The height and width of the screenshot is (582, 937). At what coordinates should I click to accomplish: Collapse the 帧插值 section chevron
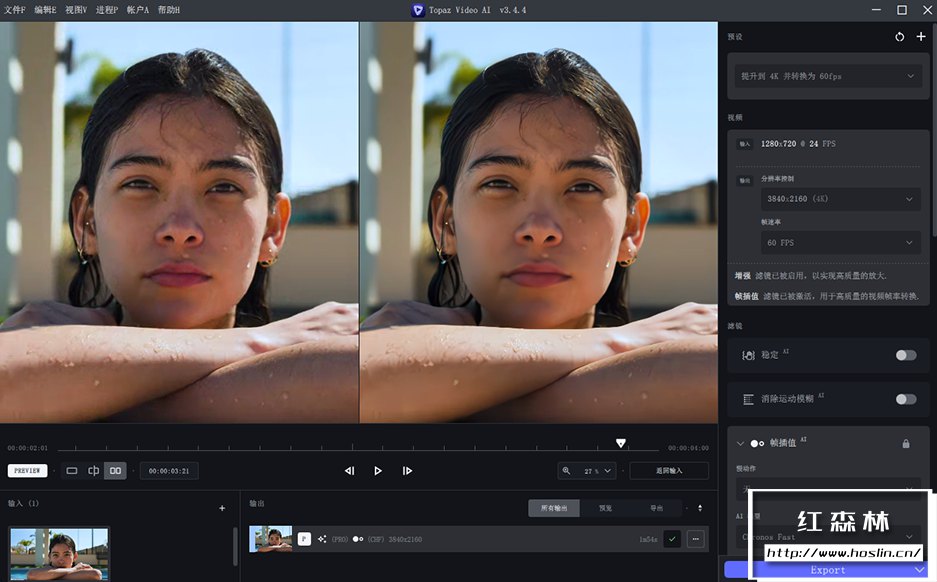740,443
